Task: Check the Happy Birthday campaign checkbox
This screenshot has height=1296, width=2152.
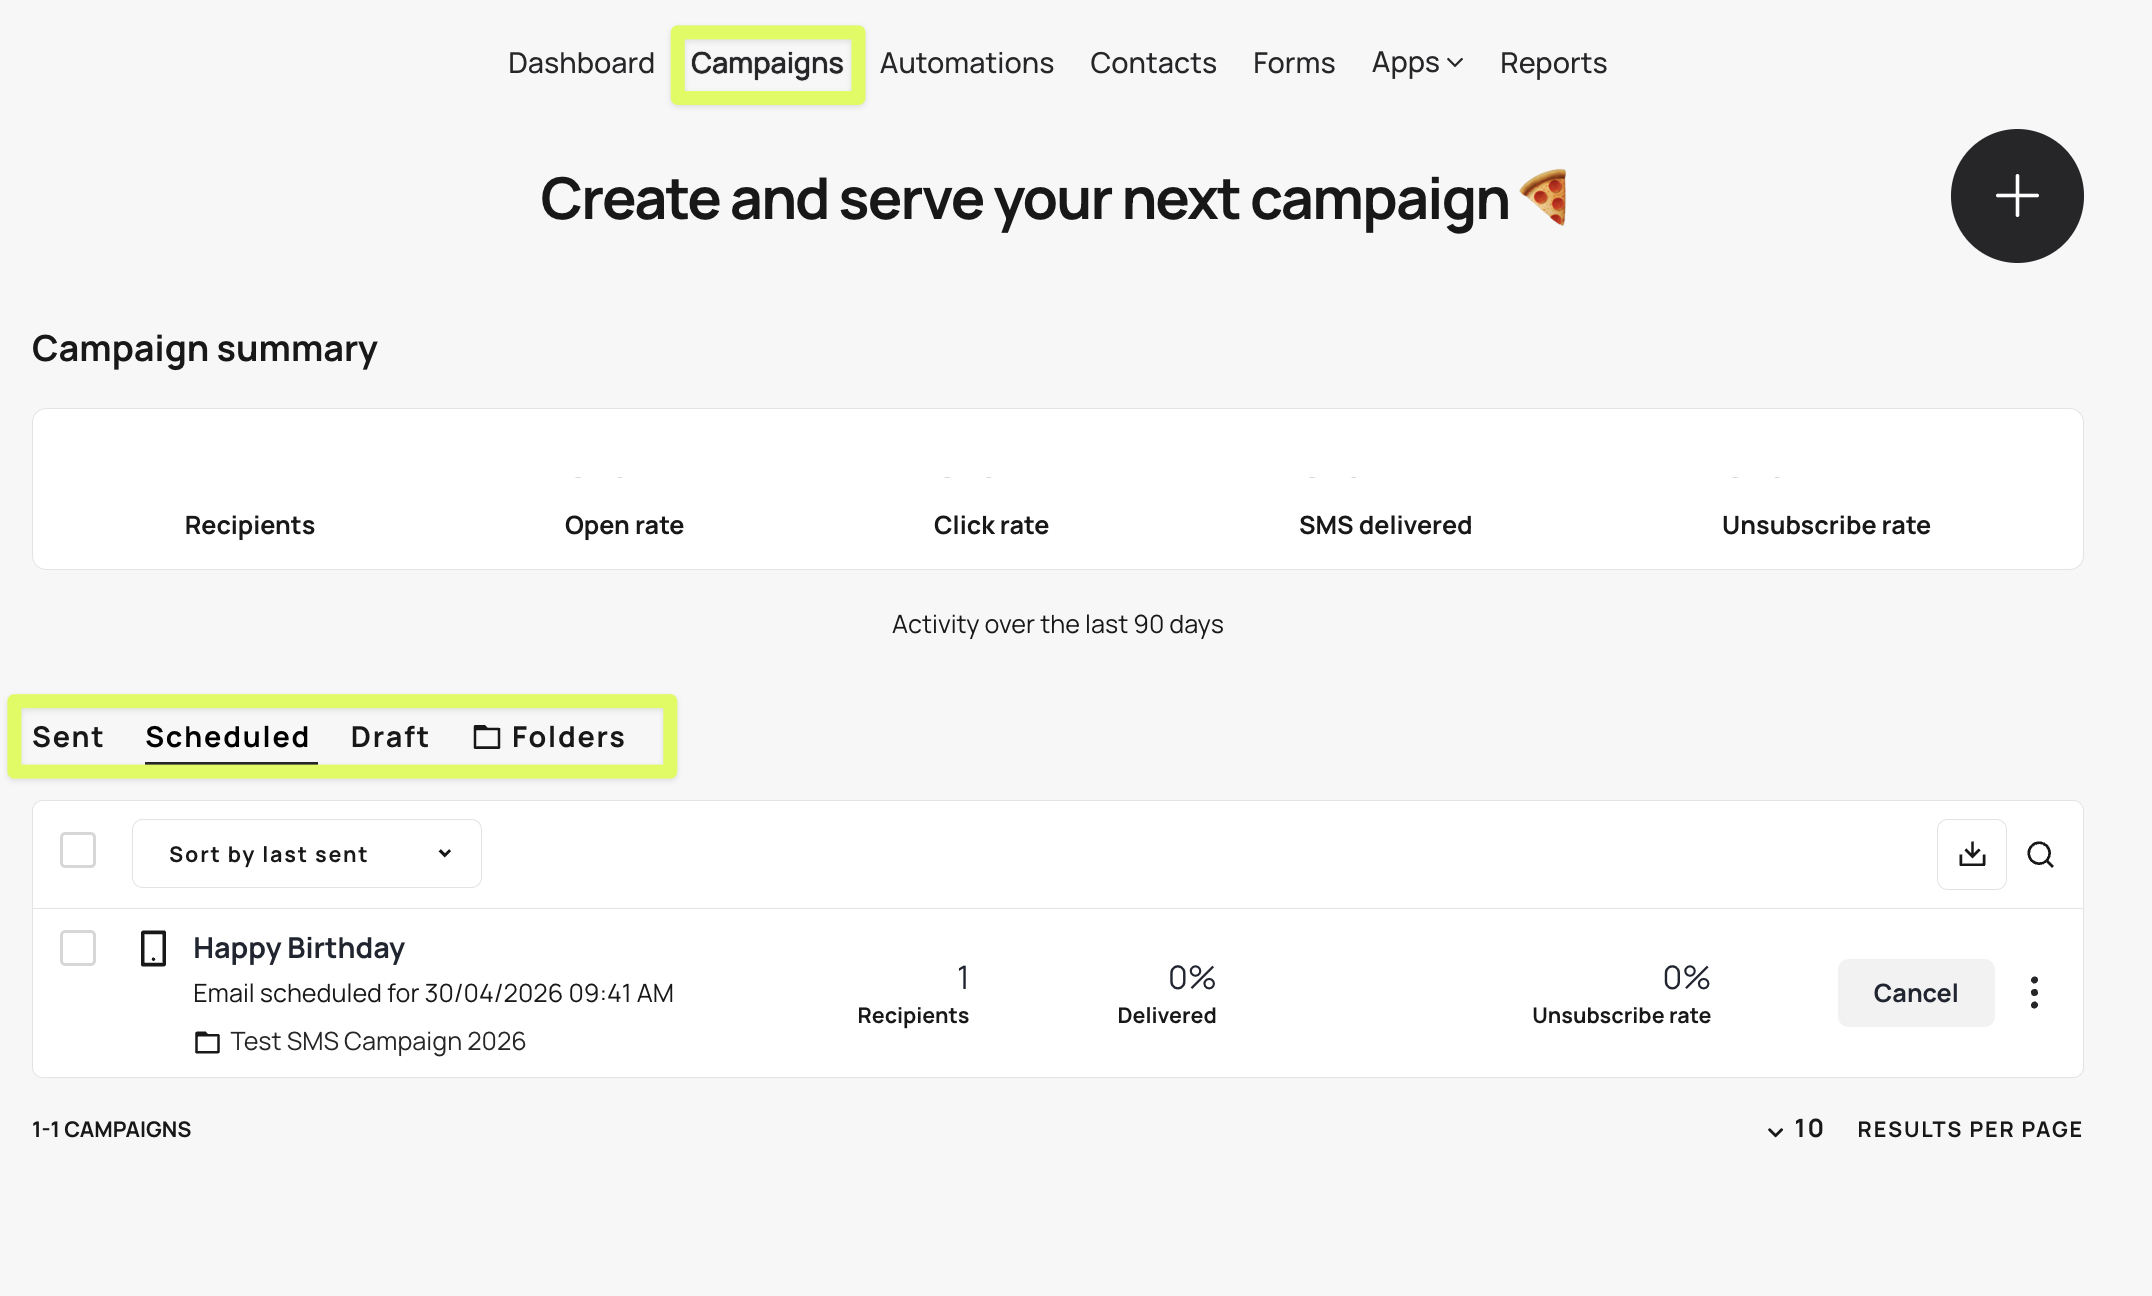Action: 78,948
